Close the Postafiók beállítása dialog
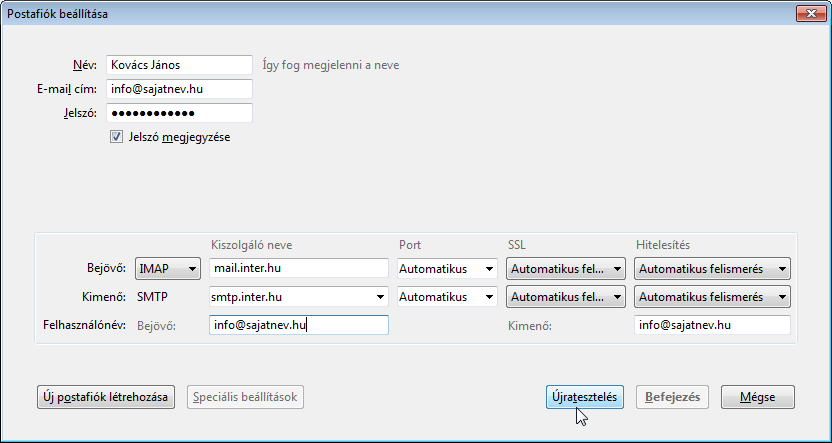Screen dimensions: 832x443 811,14
